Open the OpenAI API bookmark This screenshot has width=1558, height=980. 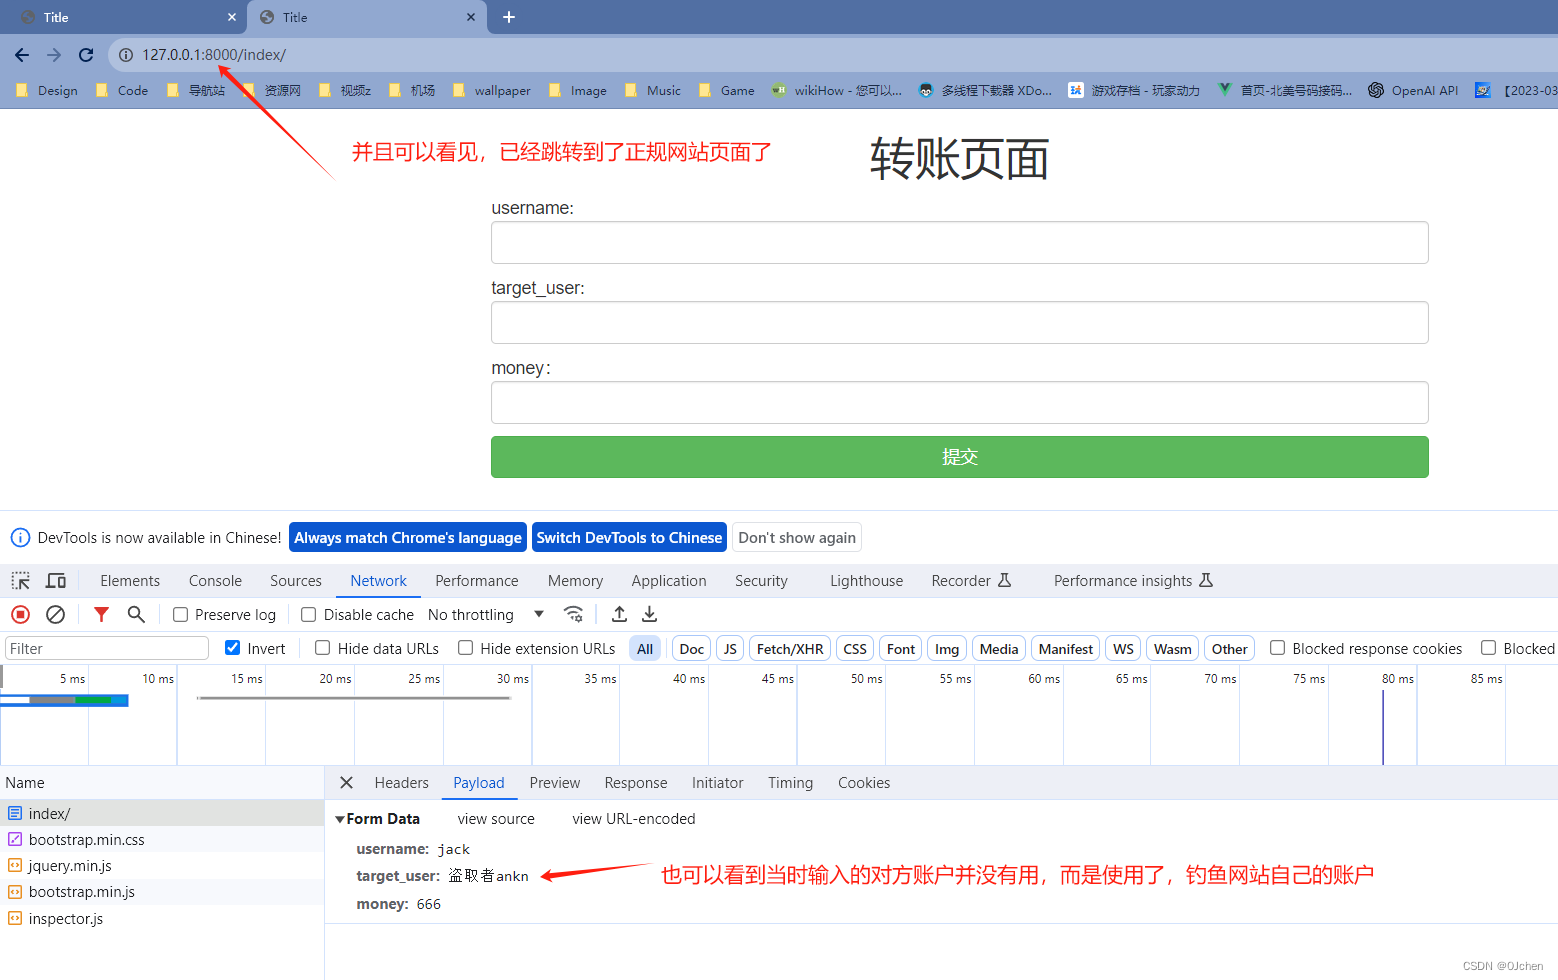(1413, 91)
